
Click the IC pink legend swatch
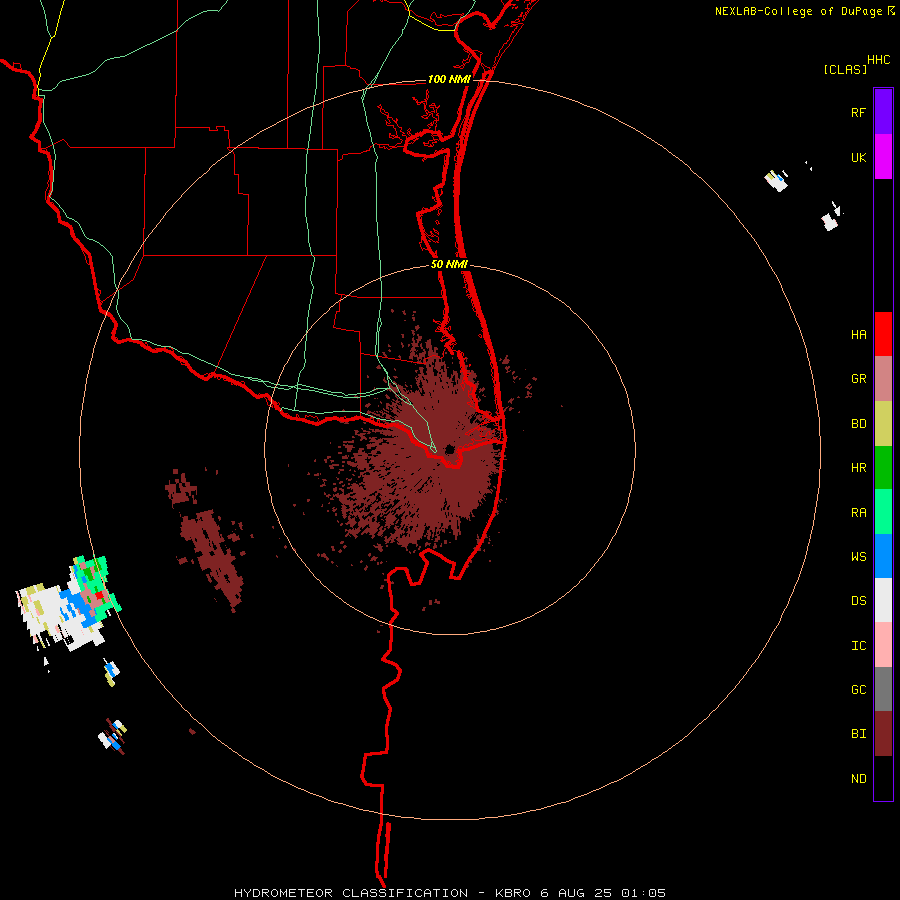[x=883, y=645]
